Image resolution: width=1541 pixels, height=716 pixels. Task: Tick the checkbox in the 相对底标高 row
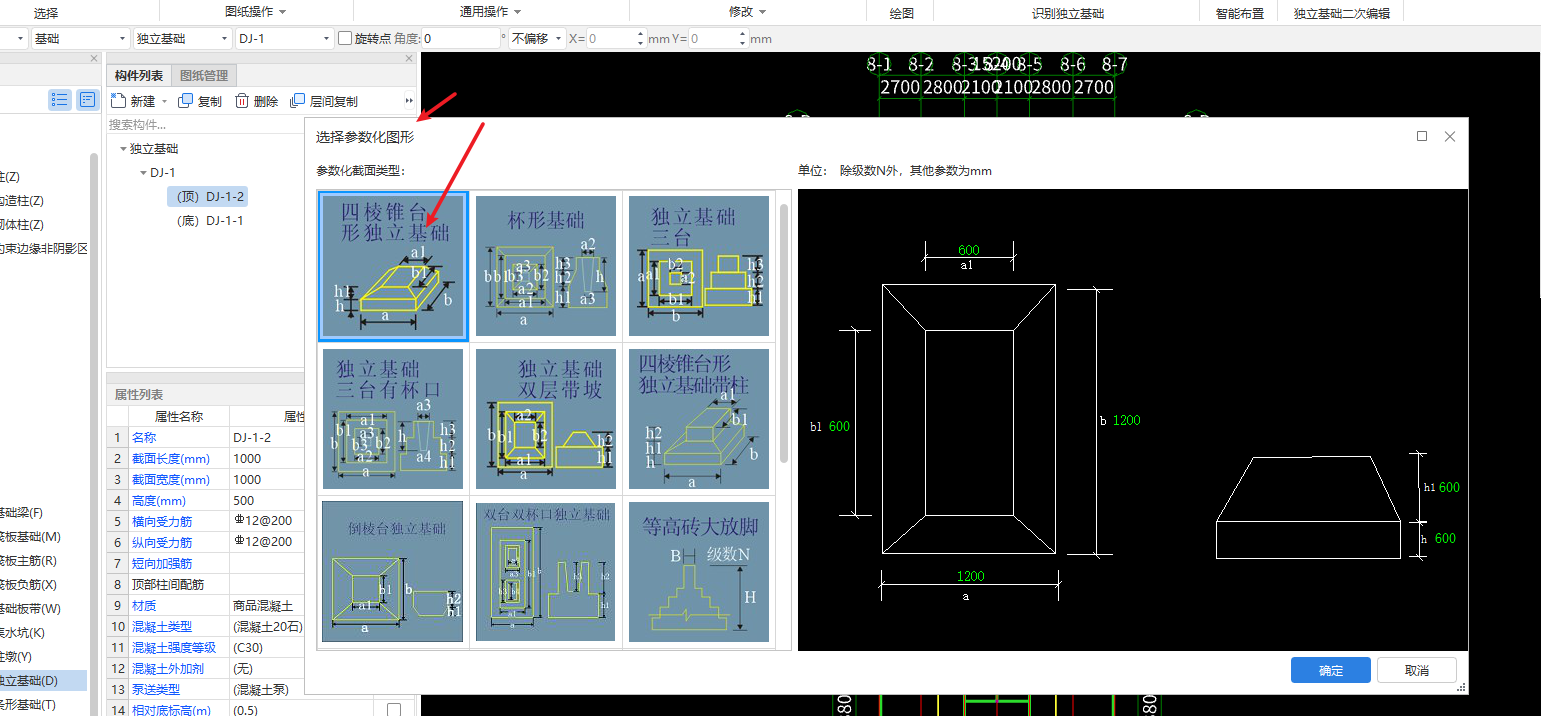394,710
